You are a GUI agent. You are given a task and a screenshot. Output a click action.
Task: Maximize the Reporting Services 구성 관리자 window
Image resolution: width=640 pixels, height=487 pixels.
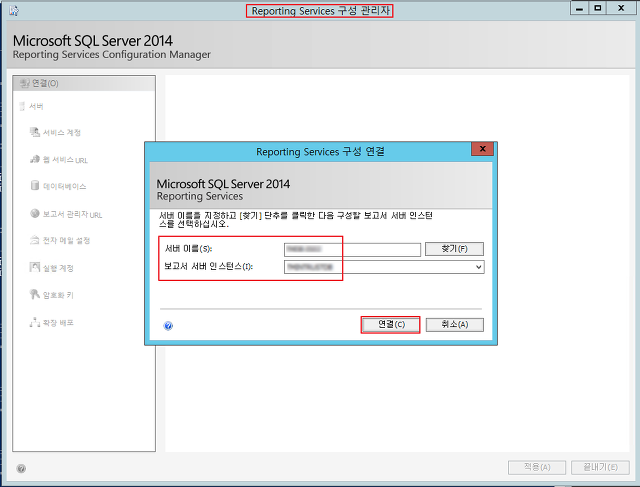click(x=598, y=8)
